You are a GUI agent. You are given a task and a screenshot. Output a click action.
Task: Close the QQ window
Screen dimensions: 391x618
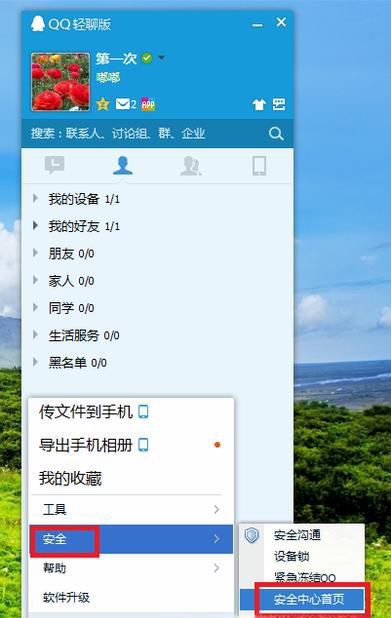(281, 22)
